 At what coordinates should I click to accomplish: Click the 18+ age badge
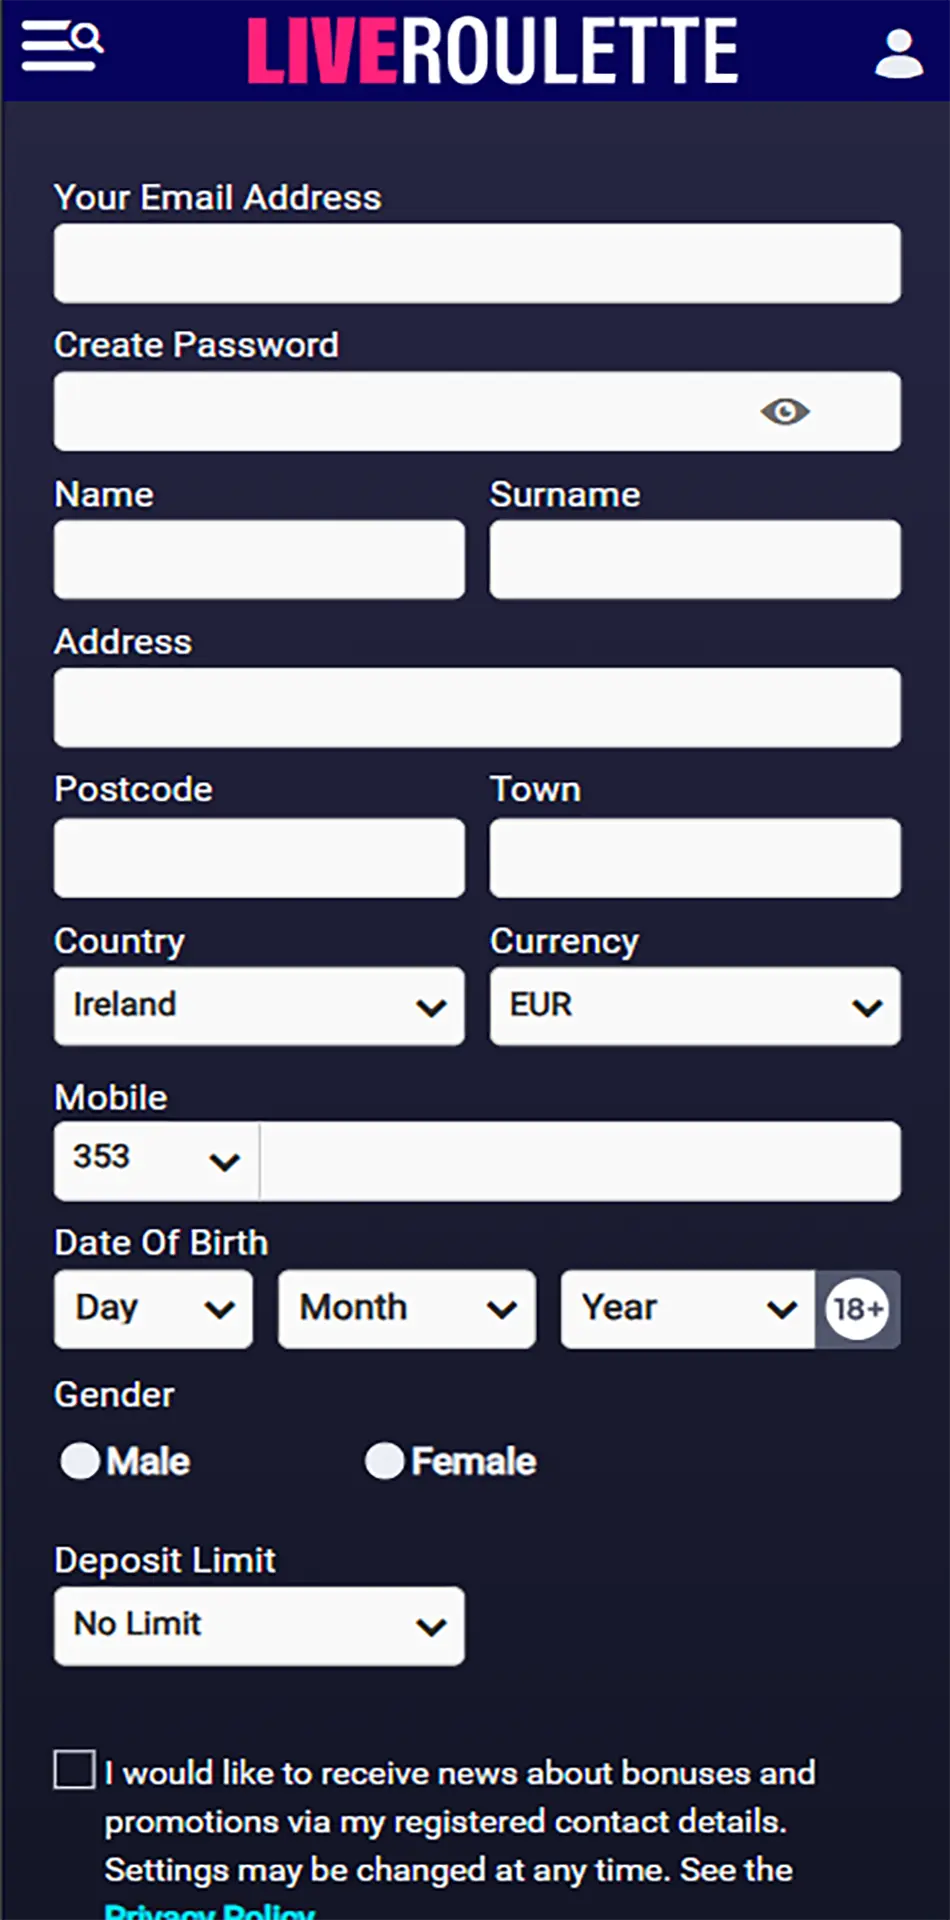click(857, 1309)
